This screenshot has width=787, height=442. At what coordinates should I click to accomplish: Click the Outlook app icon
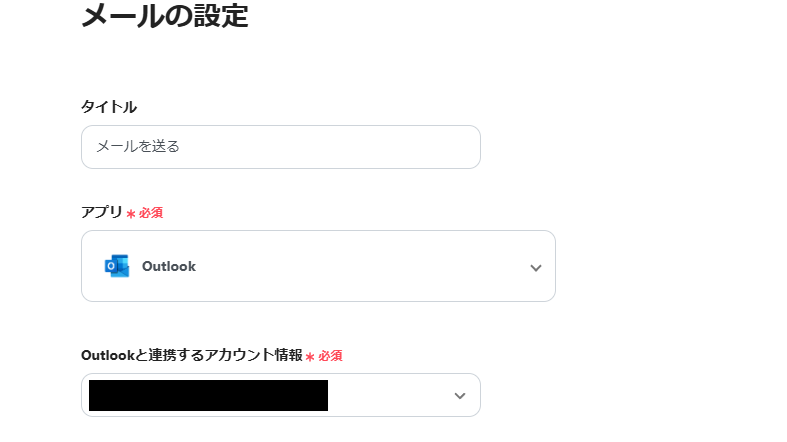[x=117, y=266]
